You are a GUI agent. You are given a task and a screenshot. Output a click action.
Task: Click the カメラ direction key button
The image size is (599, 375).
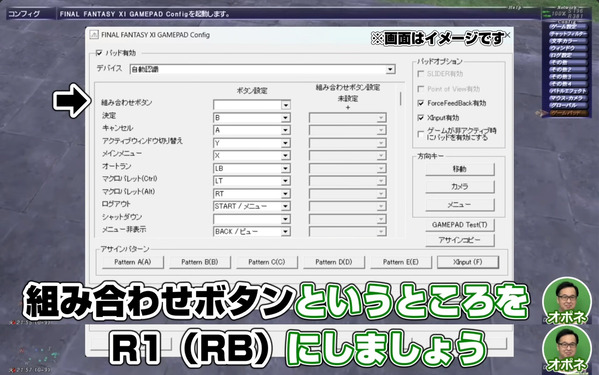(x=460, y=186)
